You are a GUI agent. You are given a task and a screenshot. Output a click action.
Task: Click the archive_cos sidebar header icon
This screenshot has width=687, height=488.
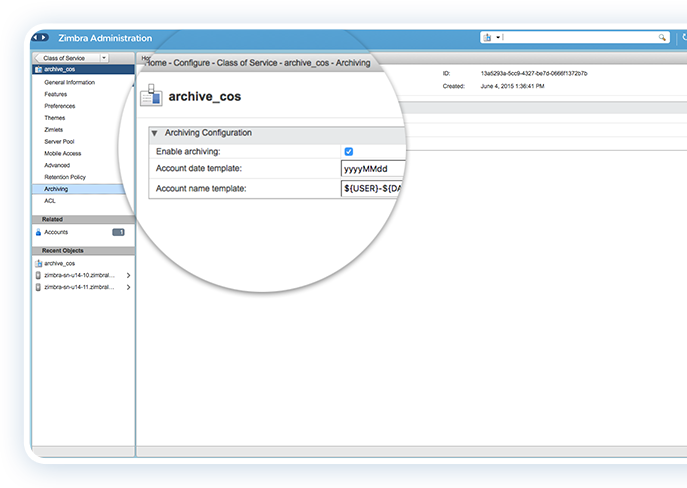tap(39, 69)
